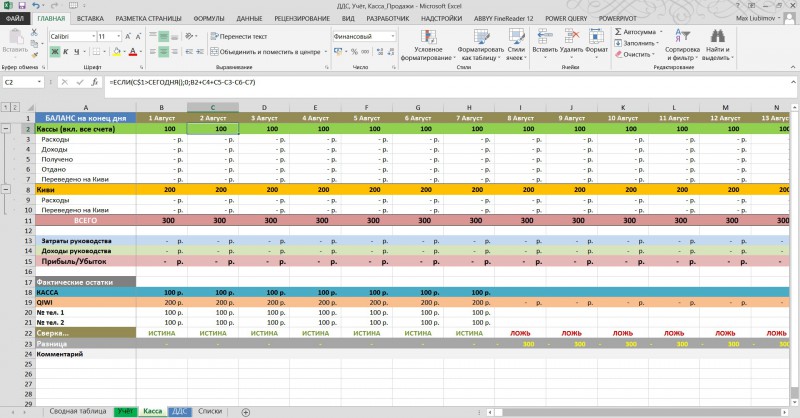Toggle align text left
This screenshot has height=418, width=800.
[153, 52]
